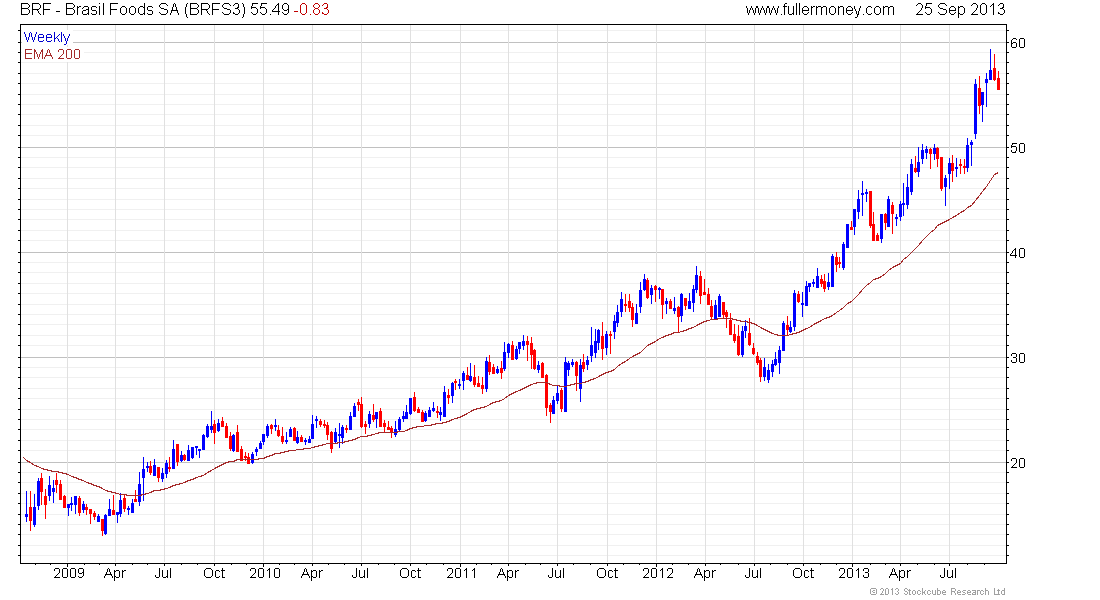Click the chart date 25 Sep 2013
The height and width of the screenshot is (600, 1100).
(x=960, y=10)
